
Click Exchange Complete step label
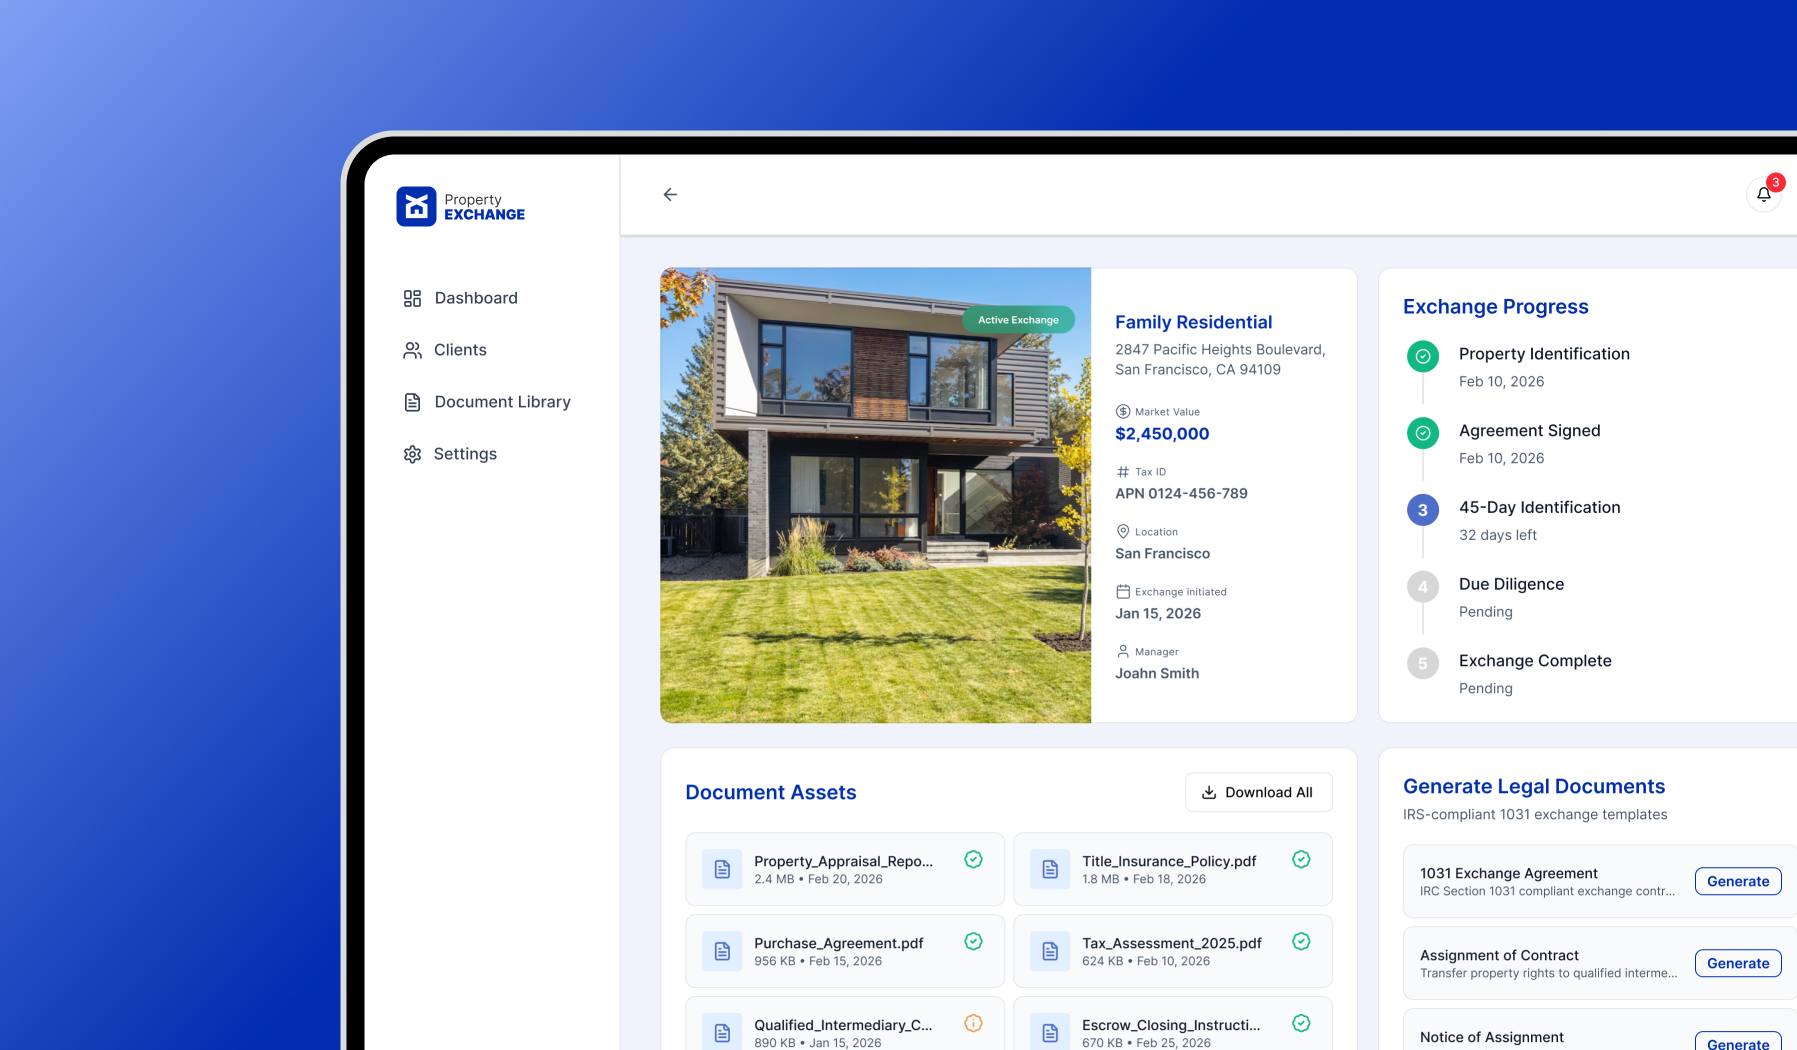pyautogui.click(x=1535, y=661)
